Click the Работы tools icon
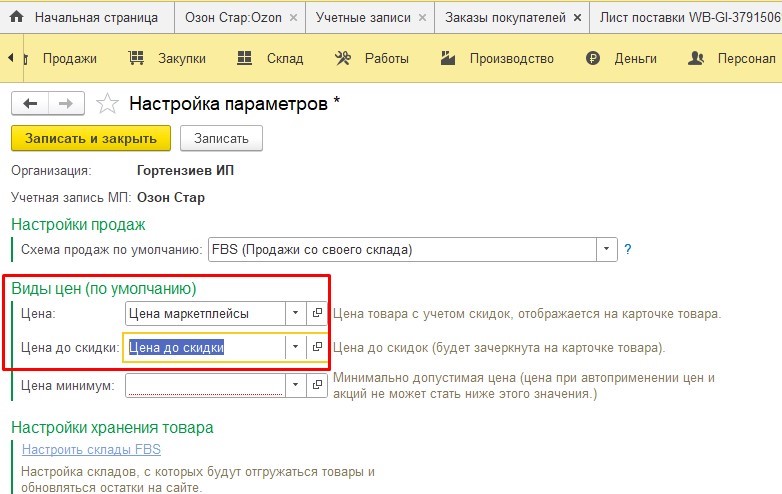 pos(343,58)
